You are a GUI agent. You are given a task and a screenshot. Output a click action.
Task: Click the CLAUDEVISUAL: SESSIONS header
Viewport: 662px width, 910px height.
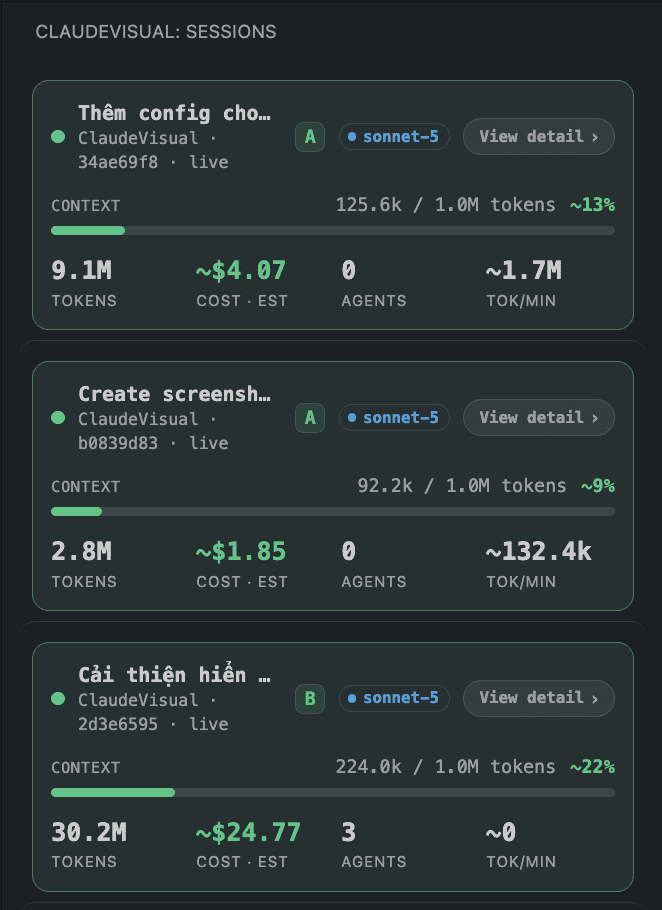155,32
